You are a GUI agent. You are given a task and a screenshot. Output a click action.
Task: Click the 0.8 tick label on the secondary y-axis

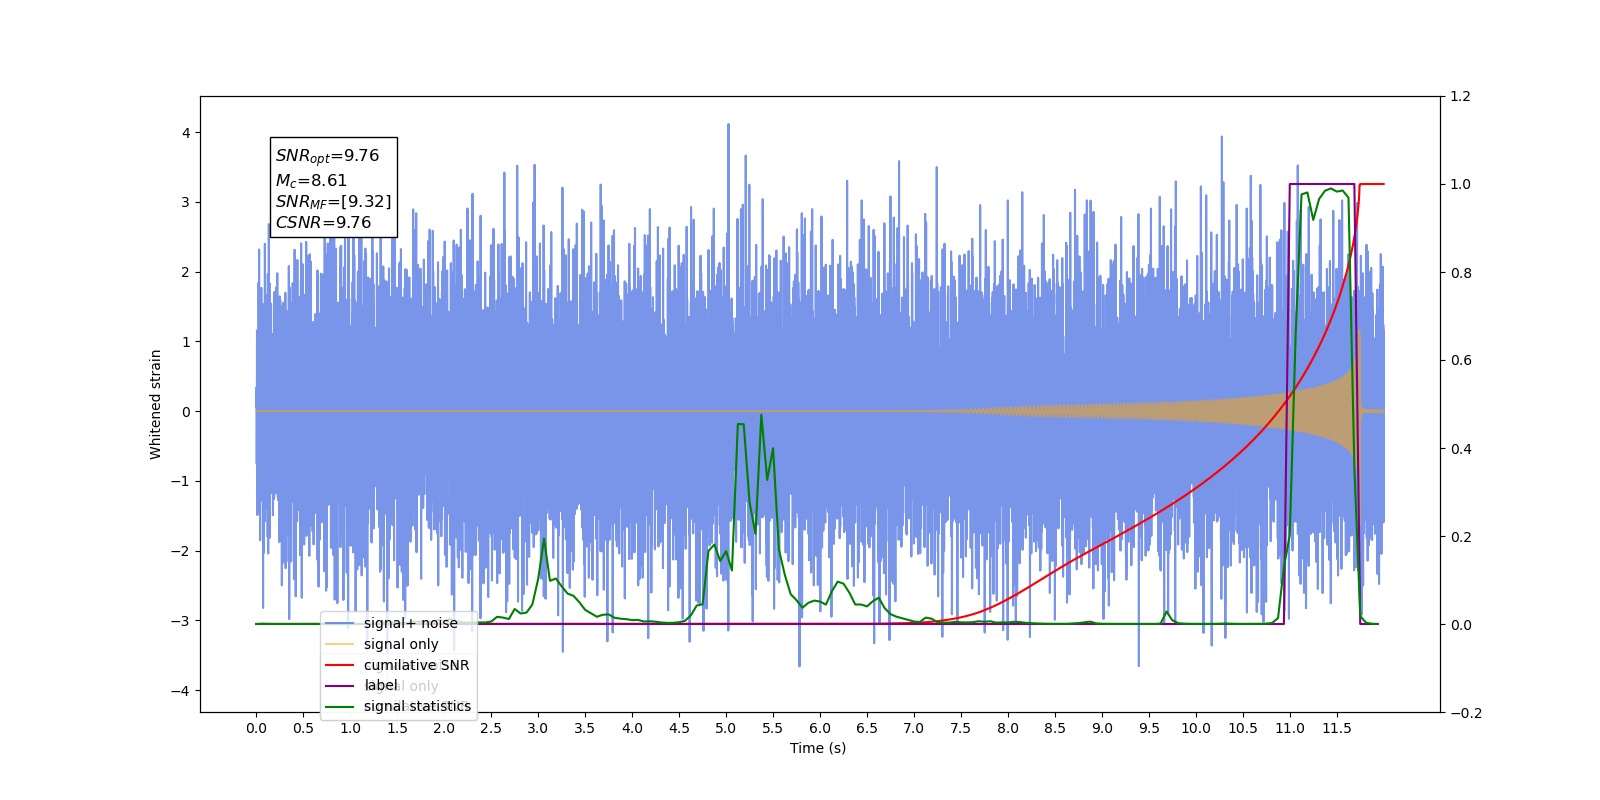1460,273
